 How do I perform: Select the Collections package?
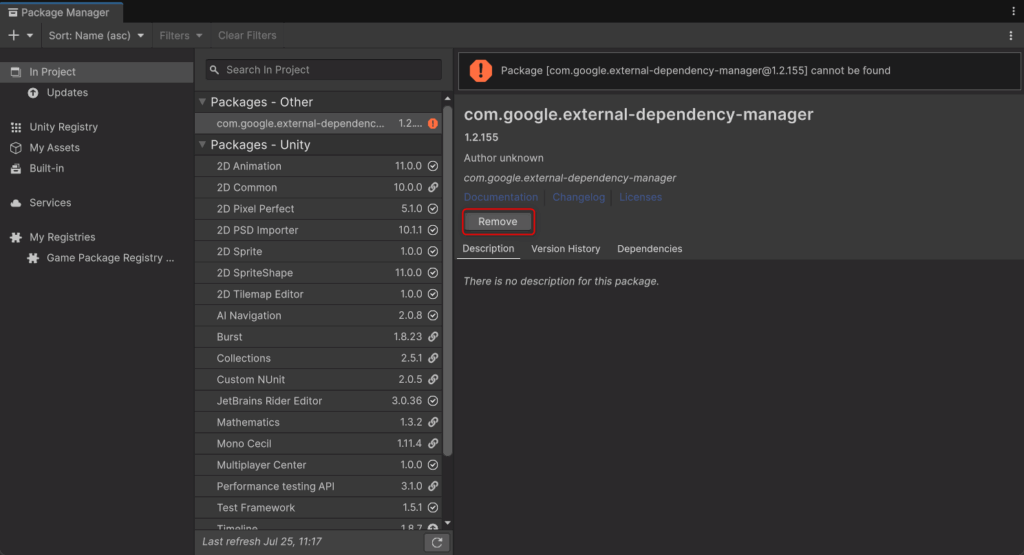319,358
